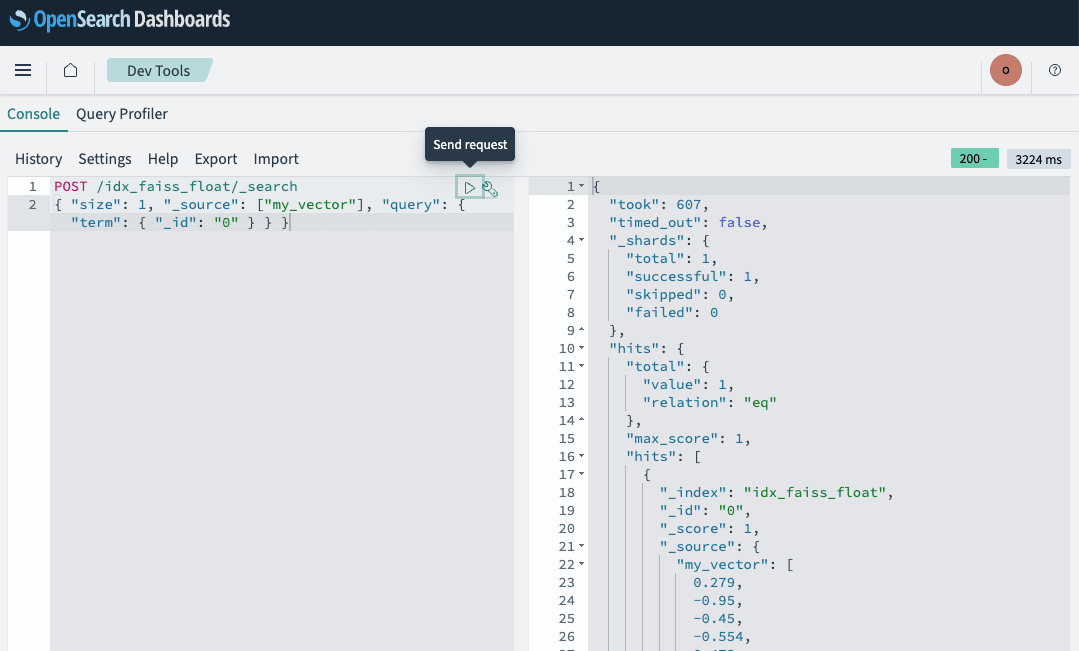This screenshot has height=651, width=1079.
Task: Send request with the play icon
Action: (x=469, y=187)
